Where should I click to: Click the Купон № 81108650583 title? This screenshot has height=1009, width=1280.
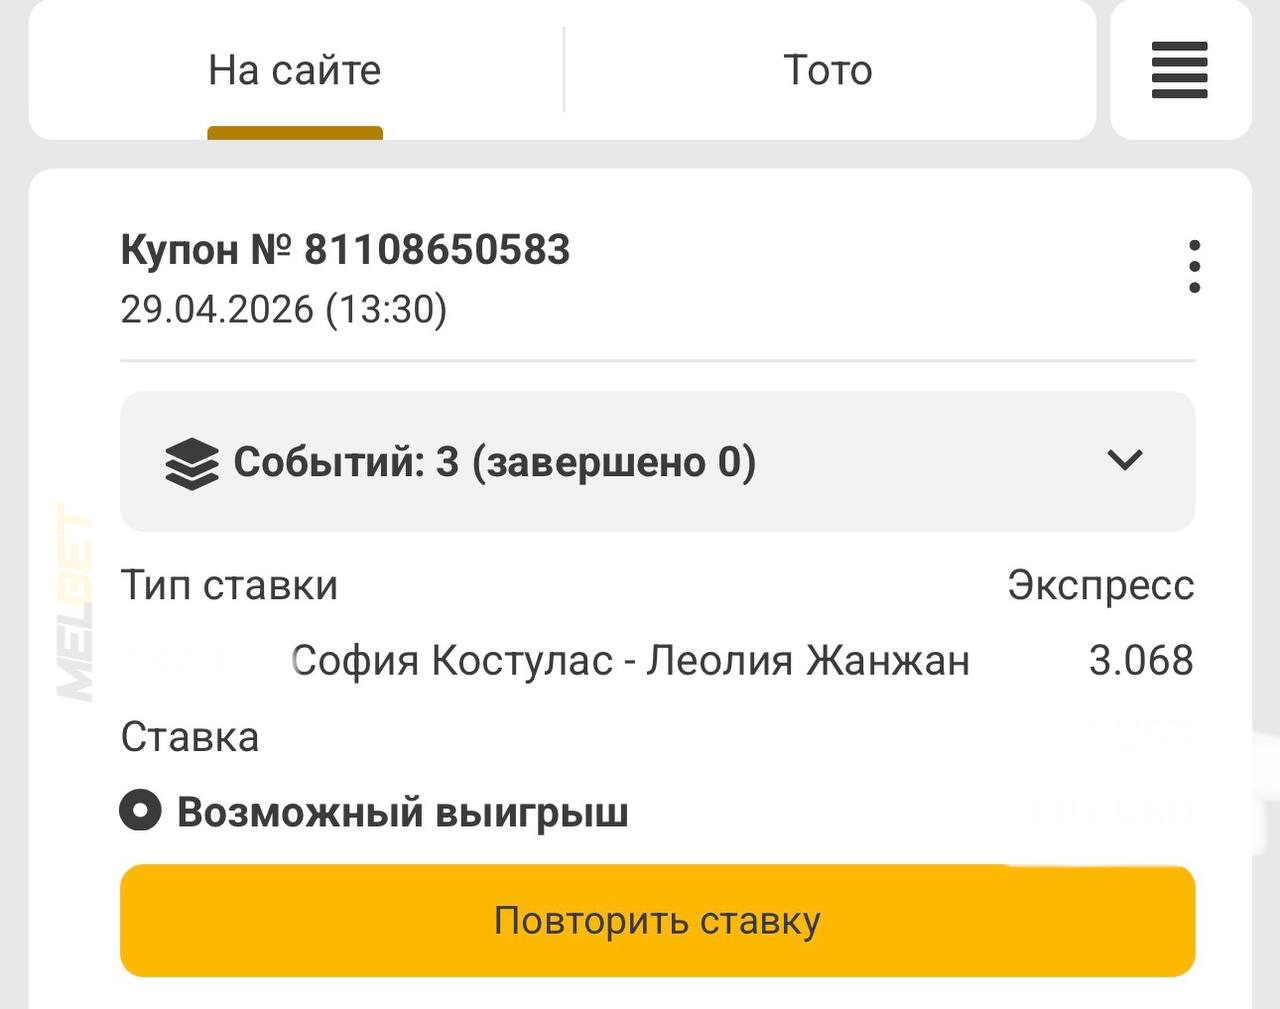pos(345,250)
